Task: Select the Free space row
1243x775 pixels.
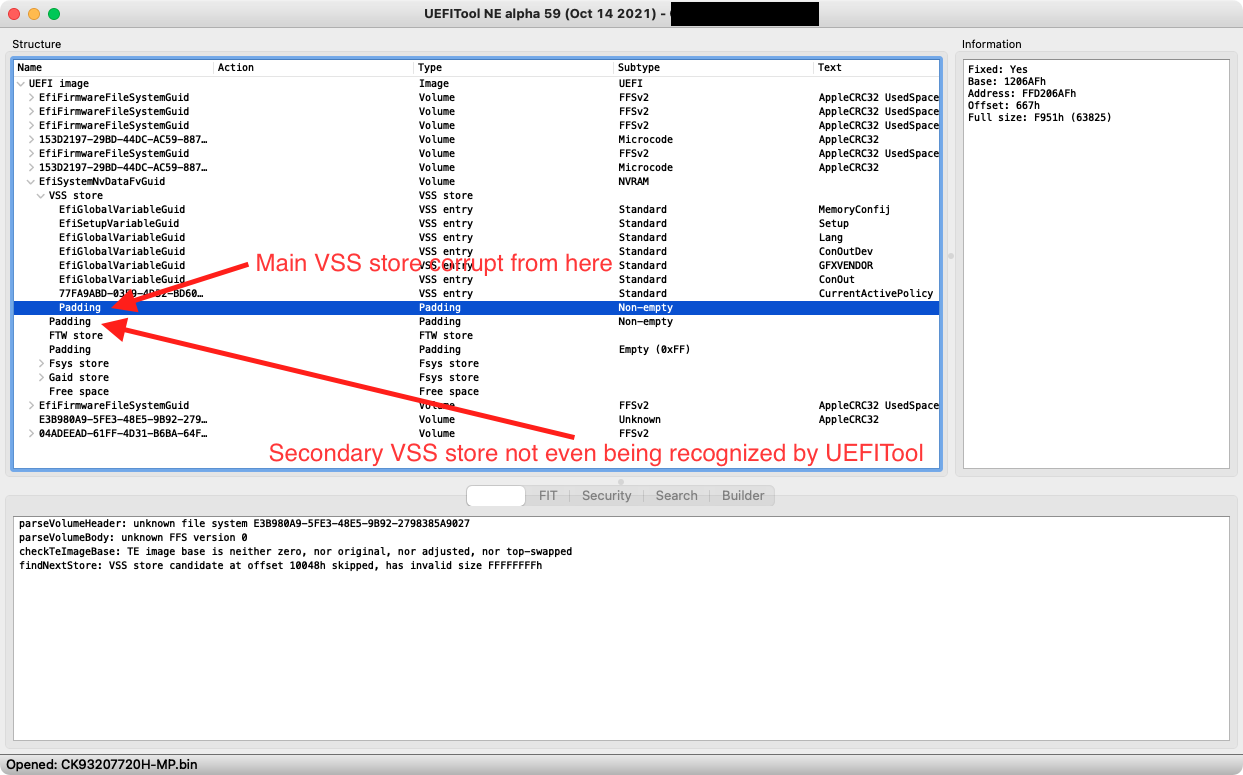Action: 477,392
